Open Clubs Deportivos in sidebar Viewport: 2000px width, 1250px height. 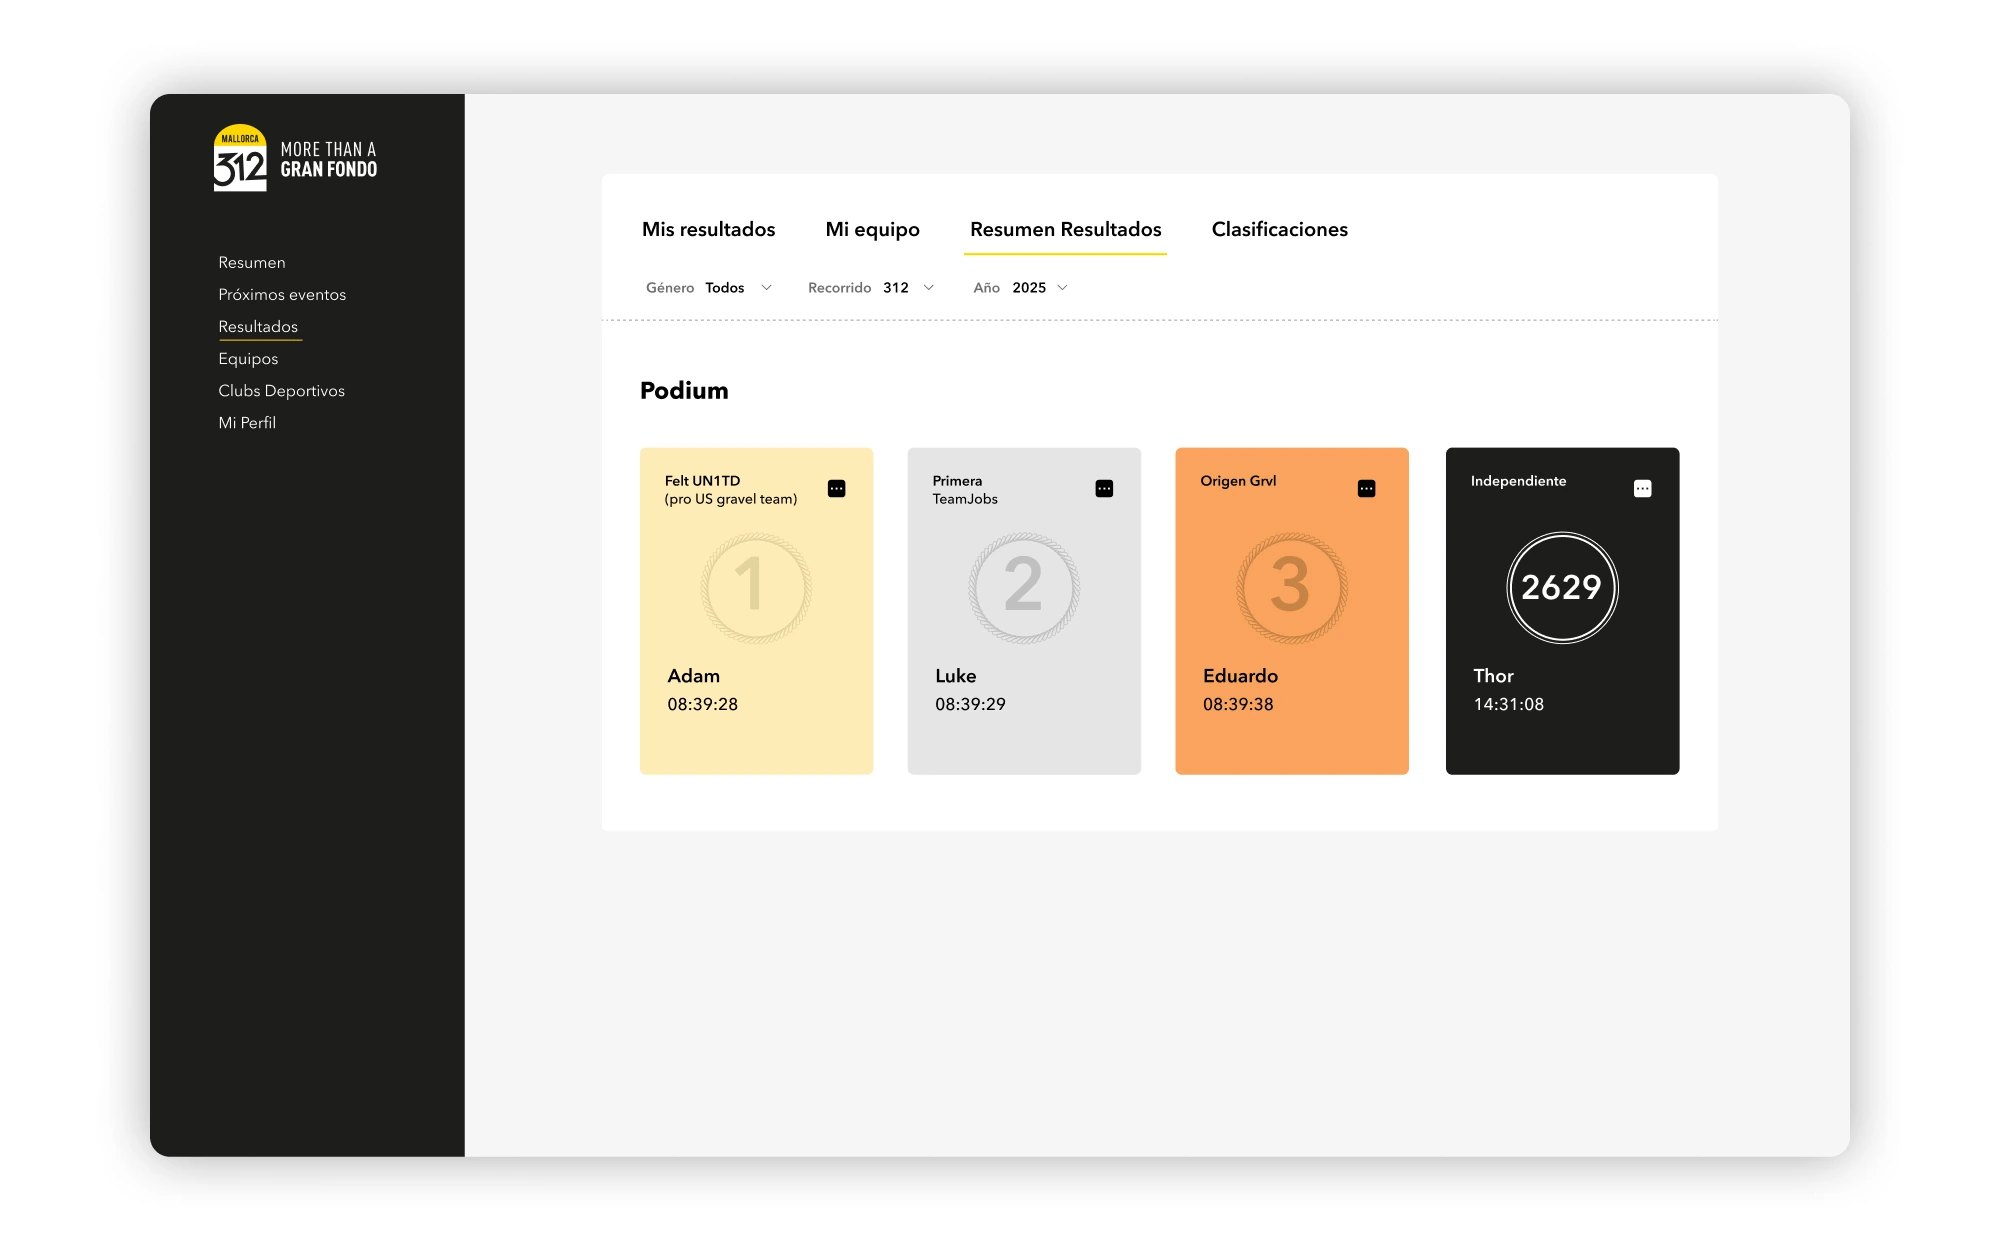pos(282,391)
